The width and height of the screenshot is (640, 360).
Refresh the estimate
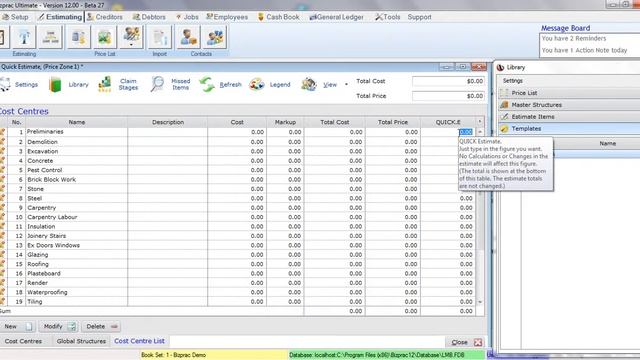(220, 84)
